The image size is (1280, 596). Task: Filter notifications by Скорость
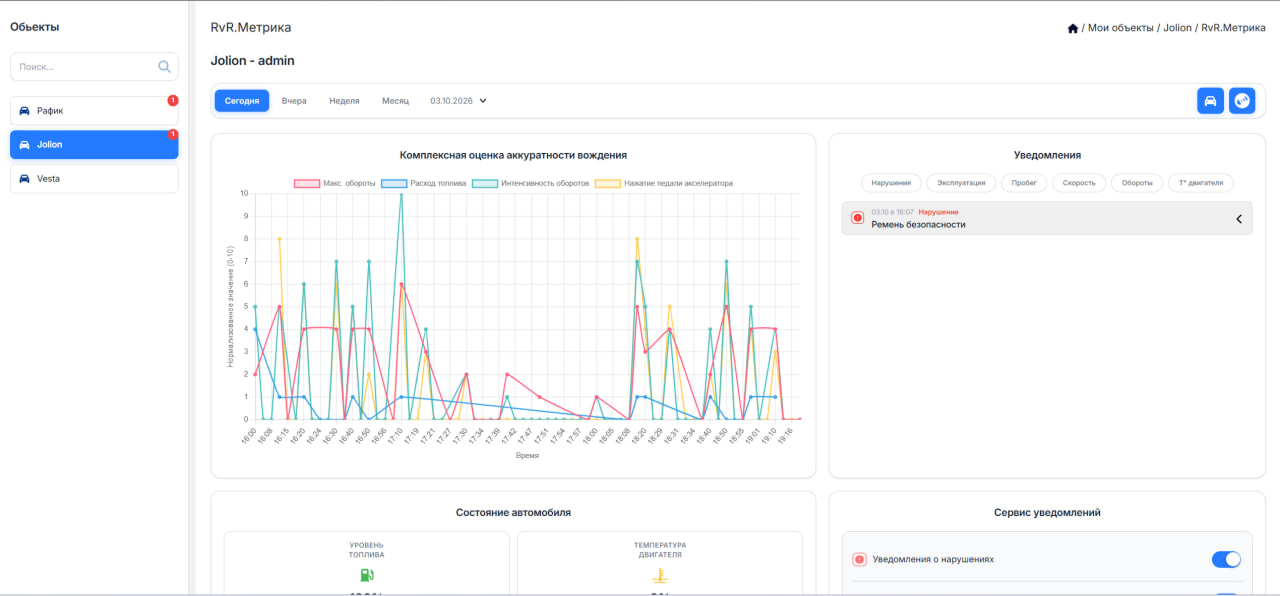coord(1080,183)
